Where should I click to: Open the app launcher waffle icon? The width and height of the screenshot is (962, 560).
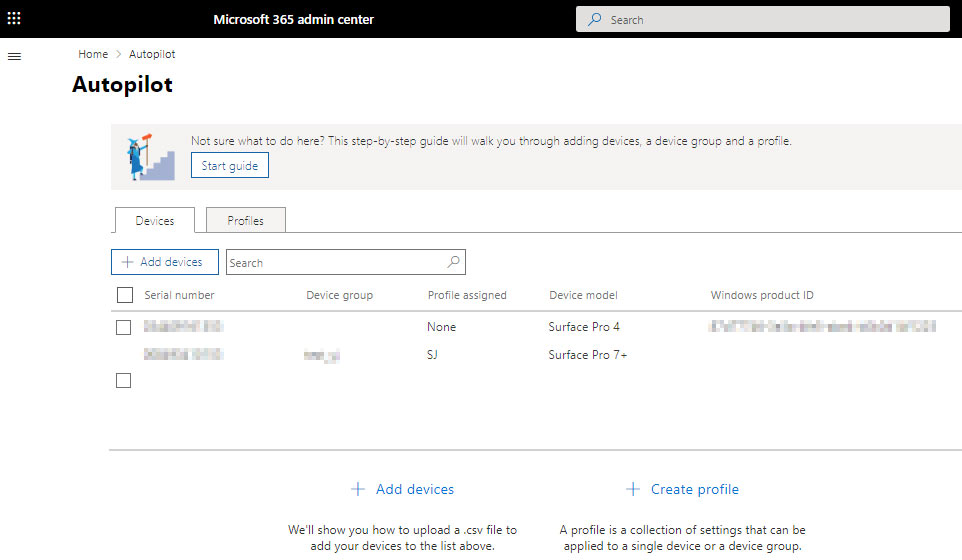pyautogui.click(x=14, y=18)
